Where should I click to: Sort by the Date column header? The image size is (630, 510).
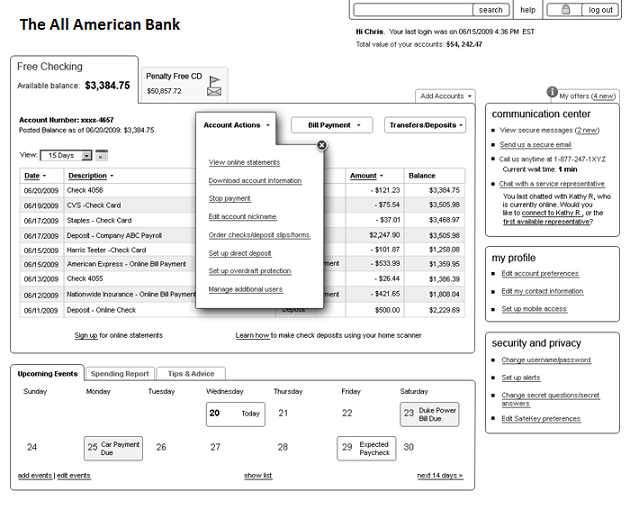(x=35, y=176)
